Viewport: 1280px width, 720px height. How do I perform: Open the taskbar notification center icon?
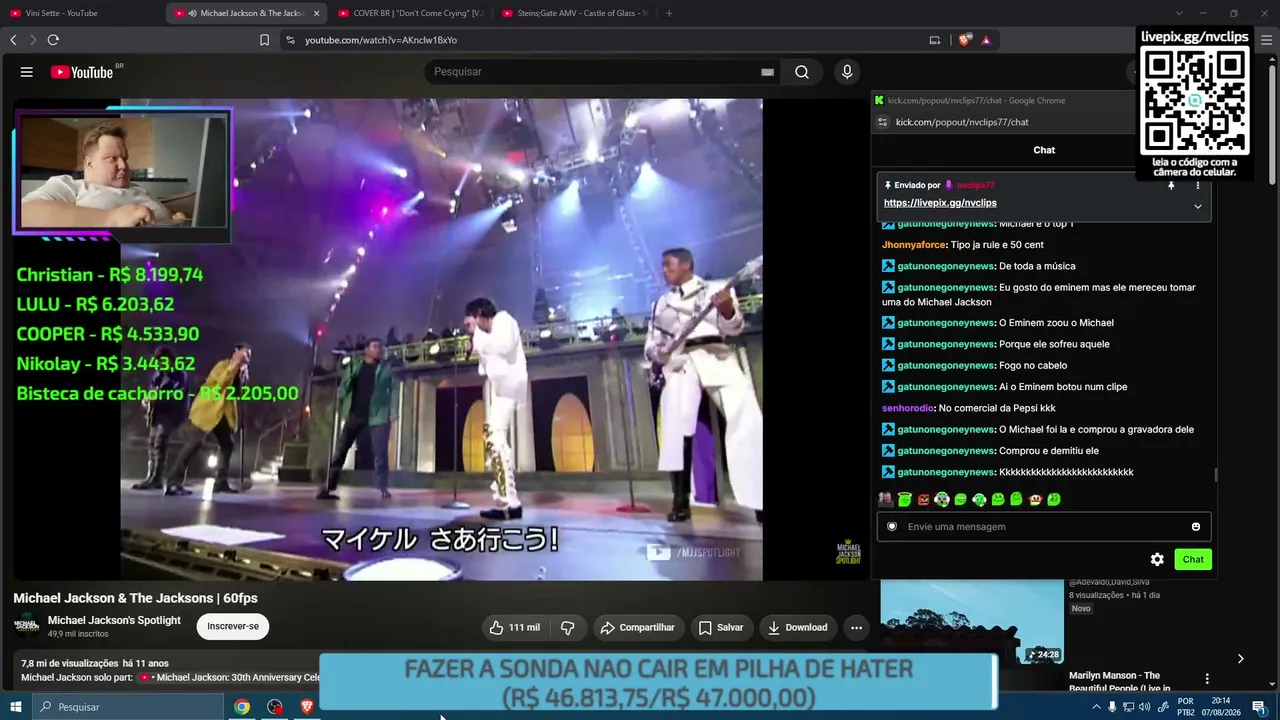tap(1259, 707)
